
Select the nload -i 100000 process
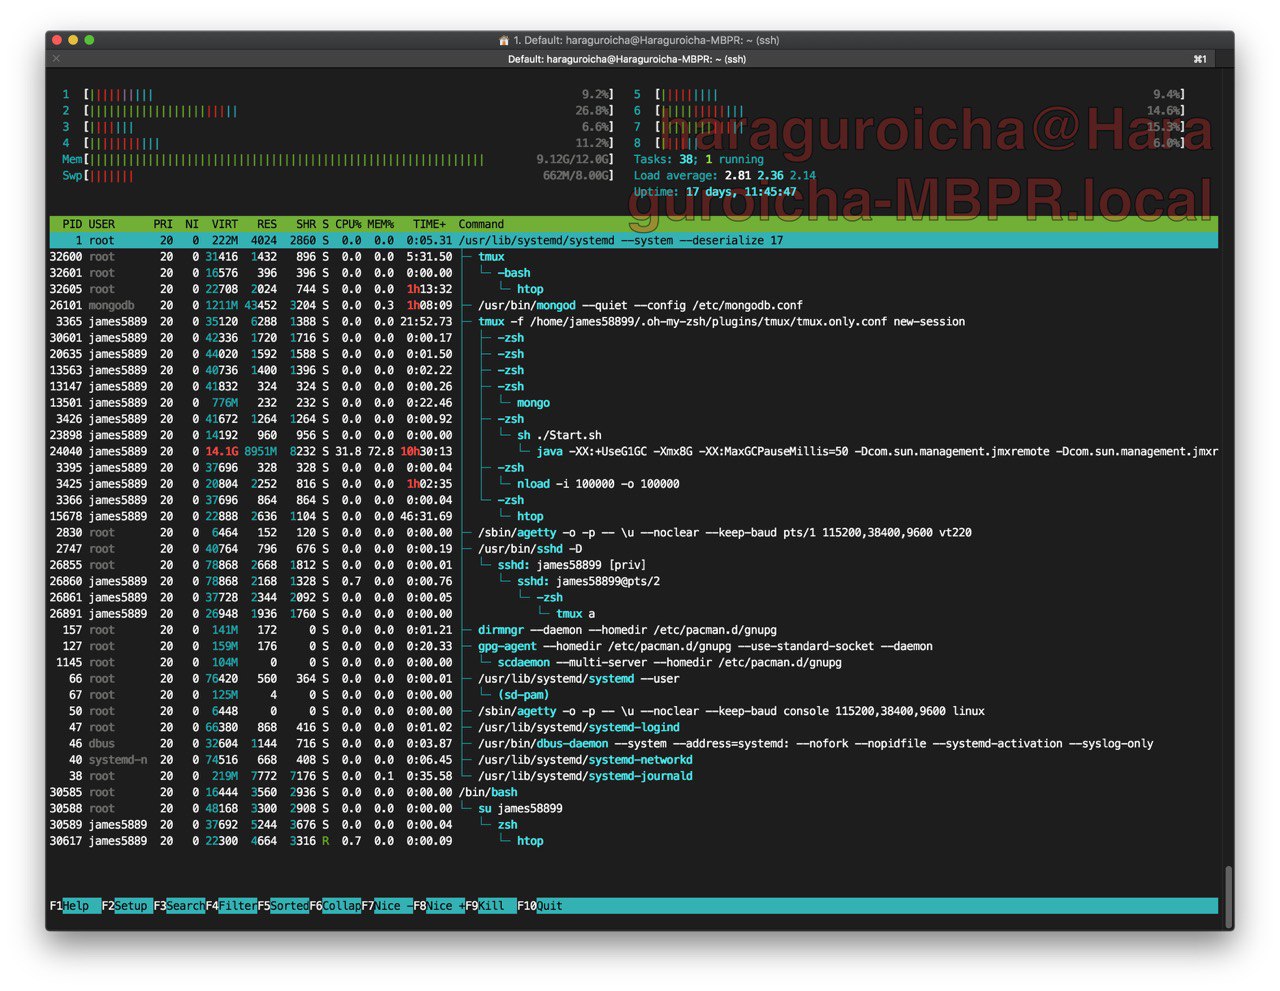634,484
